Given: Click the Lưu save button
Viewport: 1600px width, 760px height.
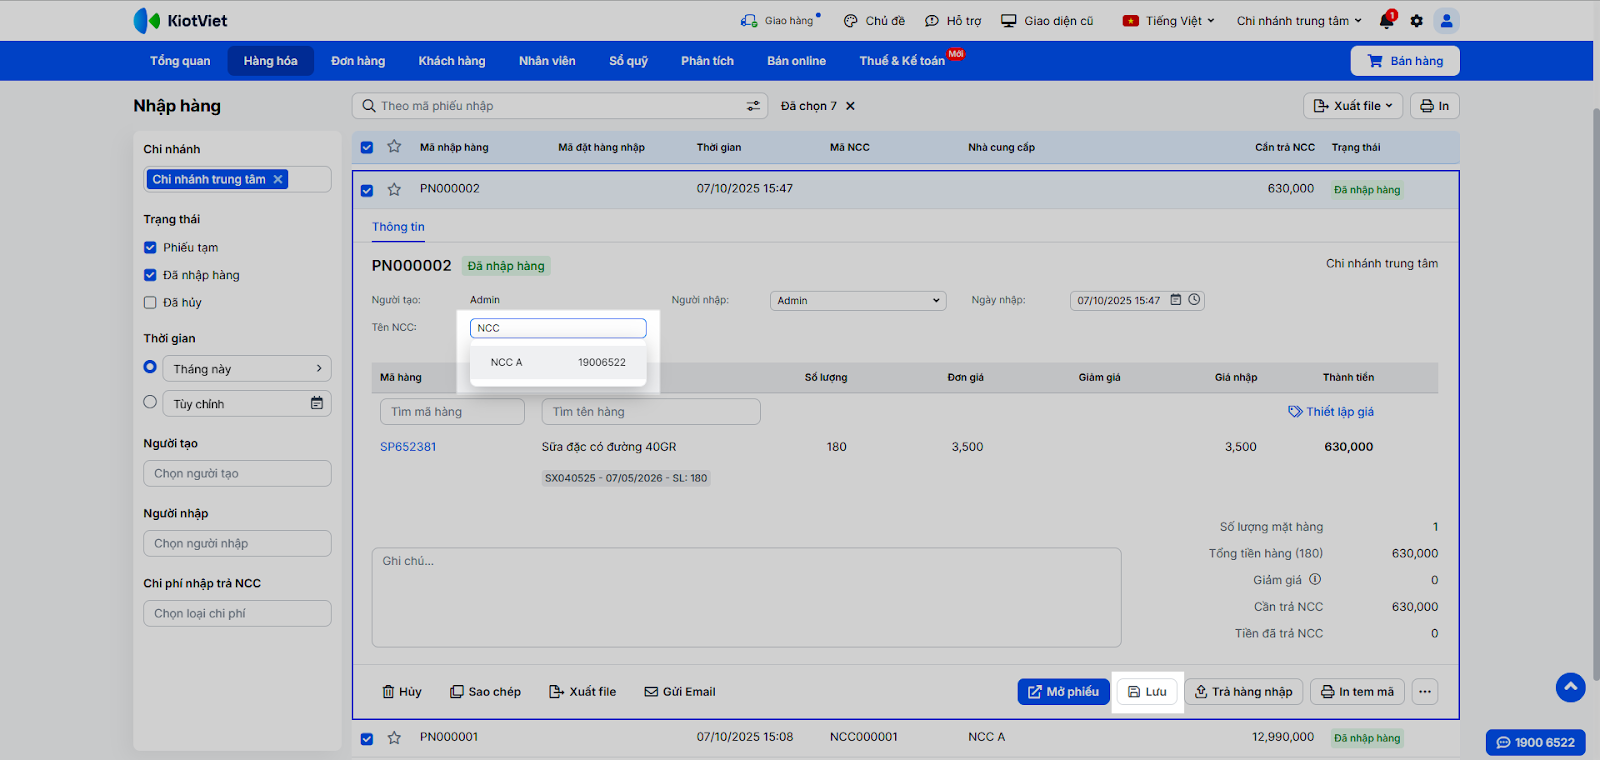Looking at the screenshot, I should pos(1147,692).
